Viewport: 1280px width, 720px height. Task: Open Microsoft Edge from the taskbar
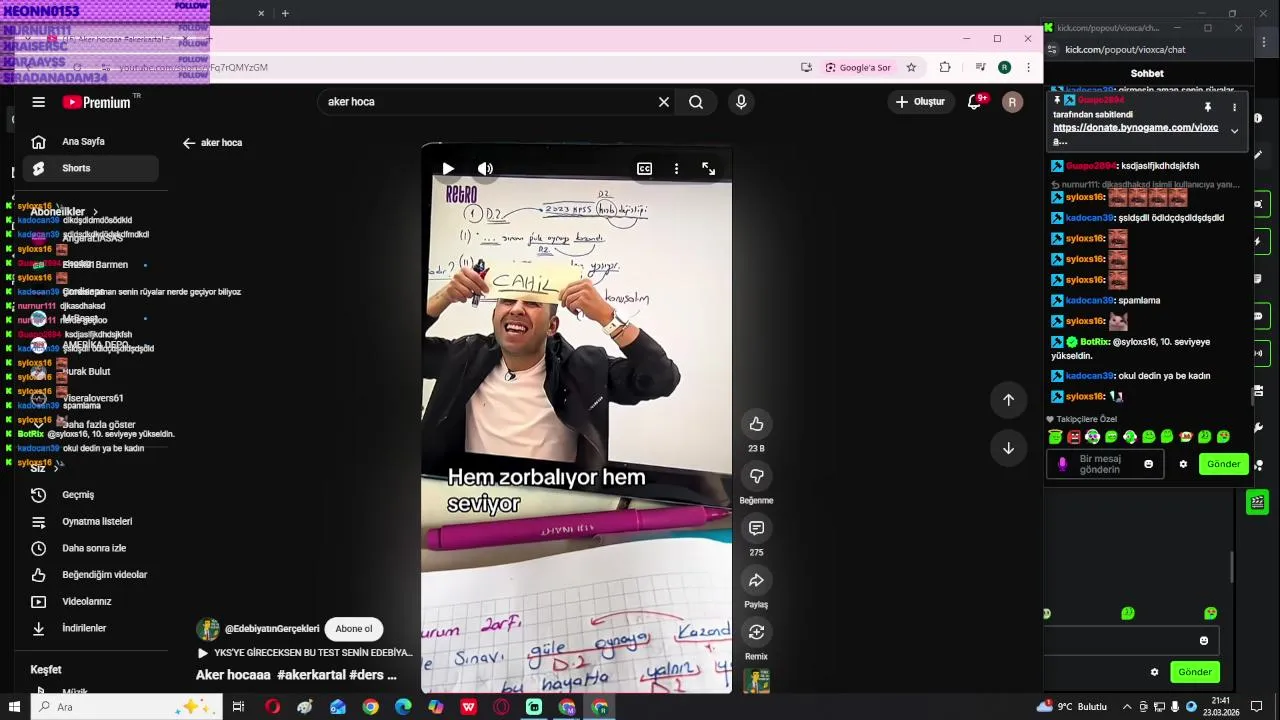click(403, 707)
